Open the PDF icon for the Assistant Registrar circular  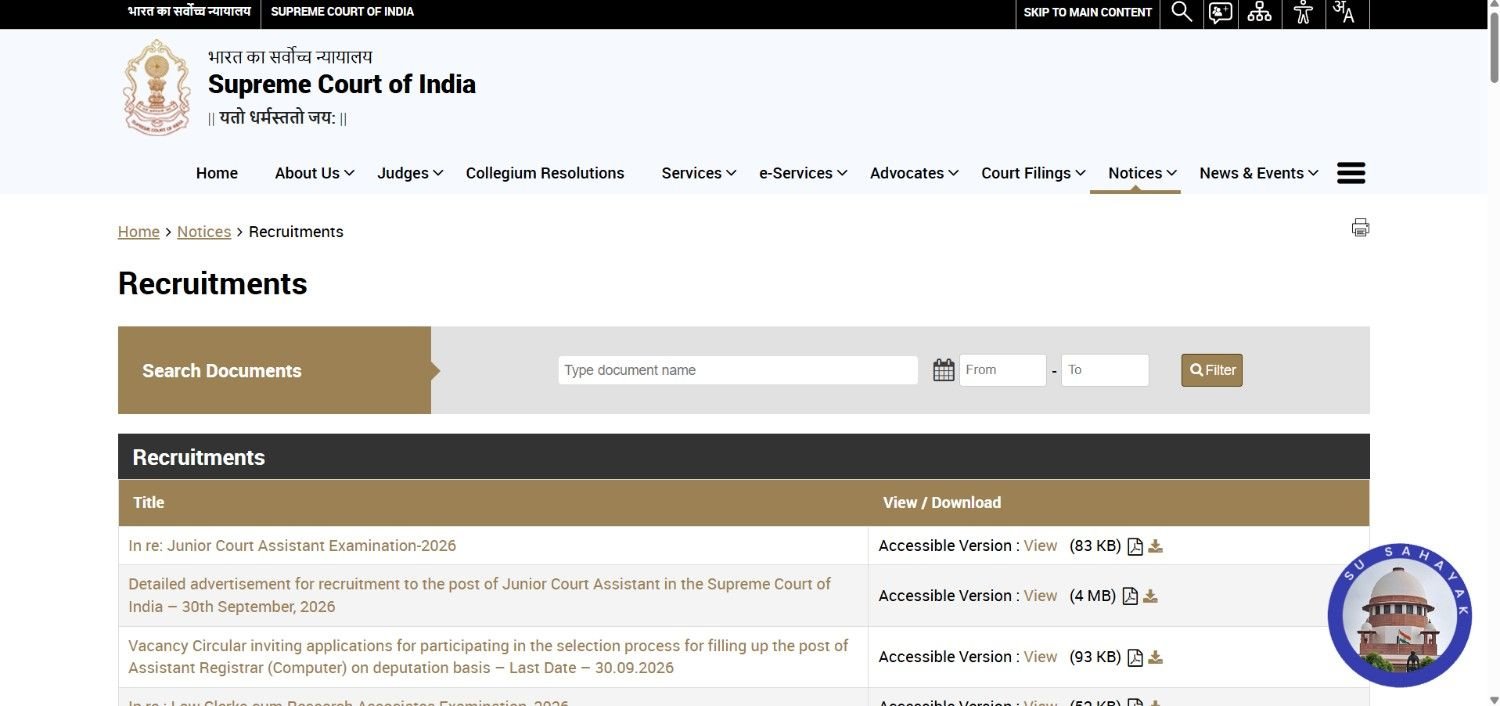(1135, 657)
